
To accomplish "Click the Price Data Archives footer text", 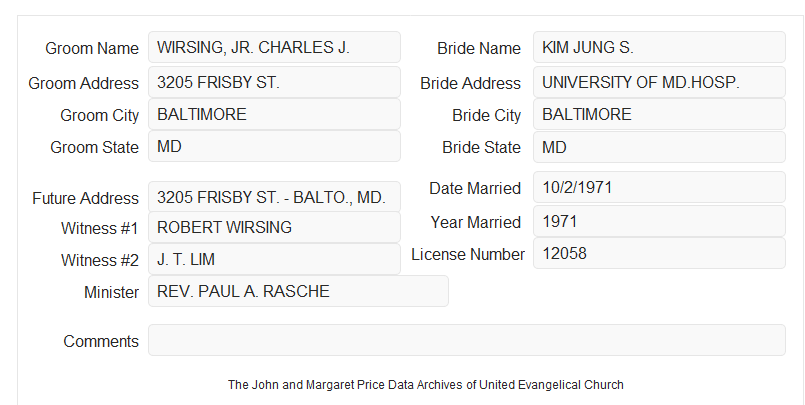I will click(426, 385).
